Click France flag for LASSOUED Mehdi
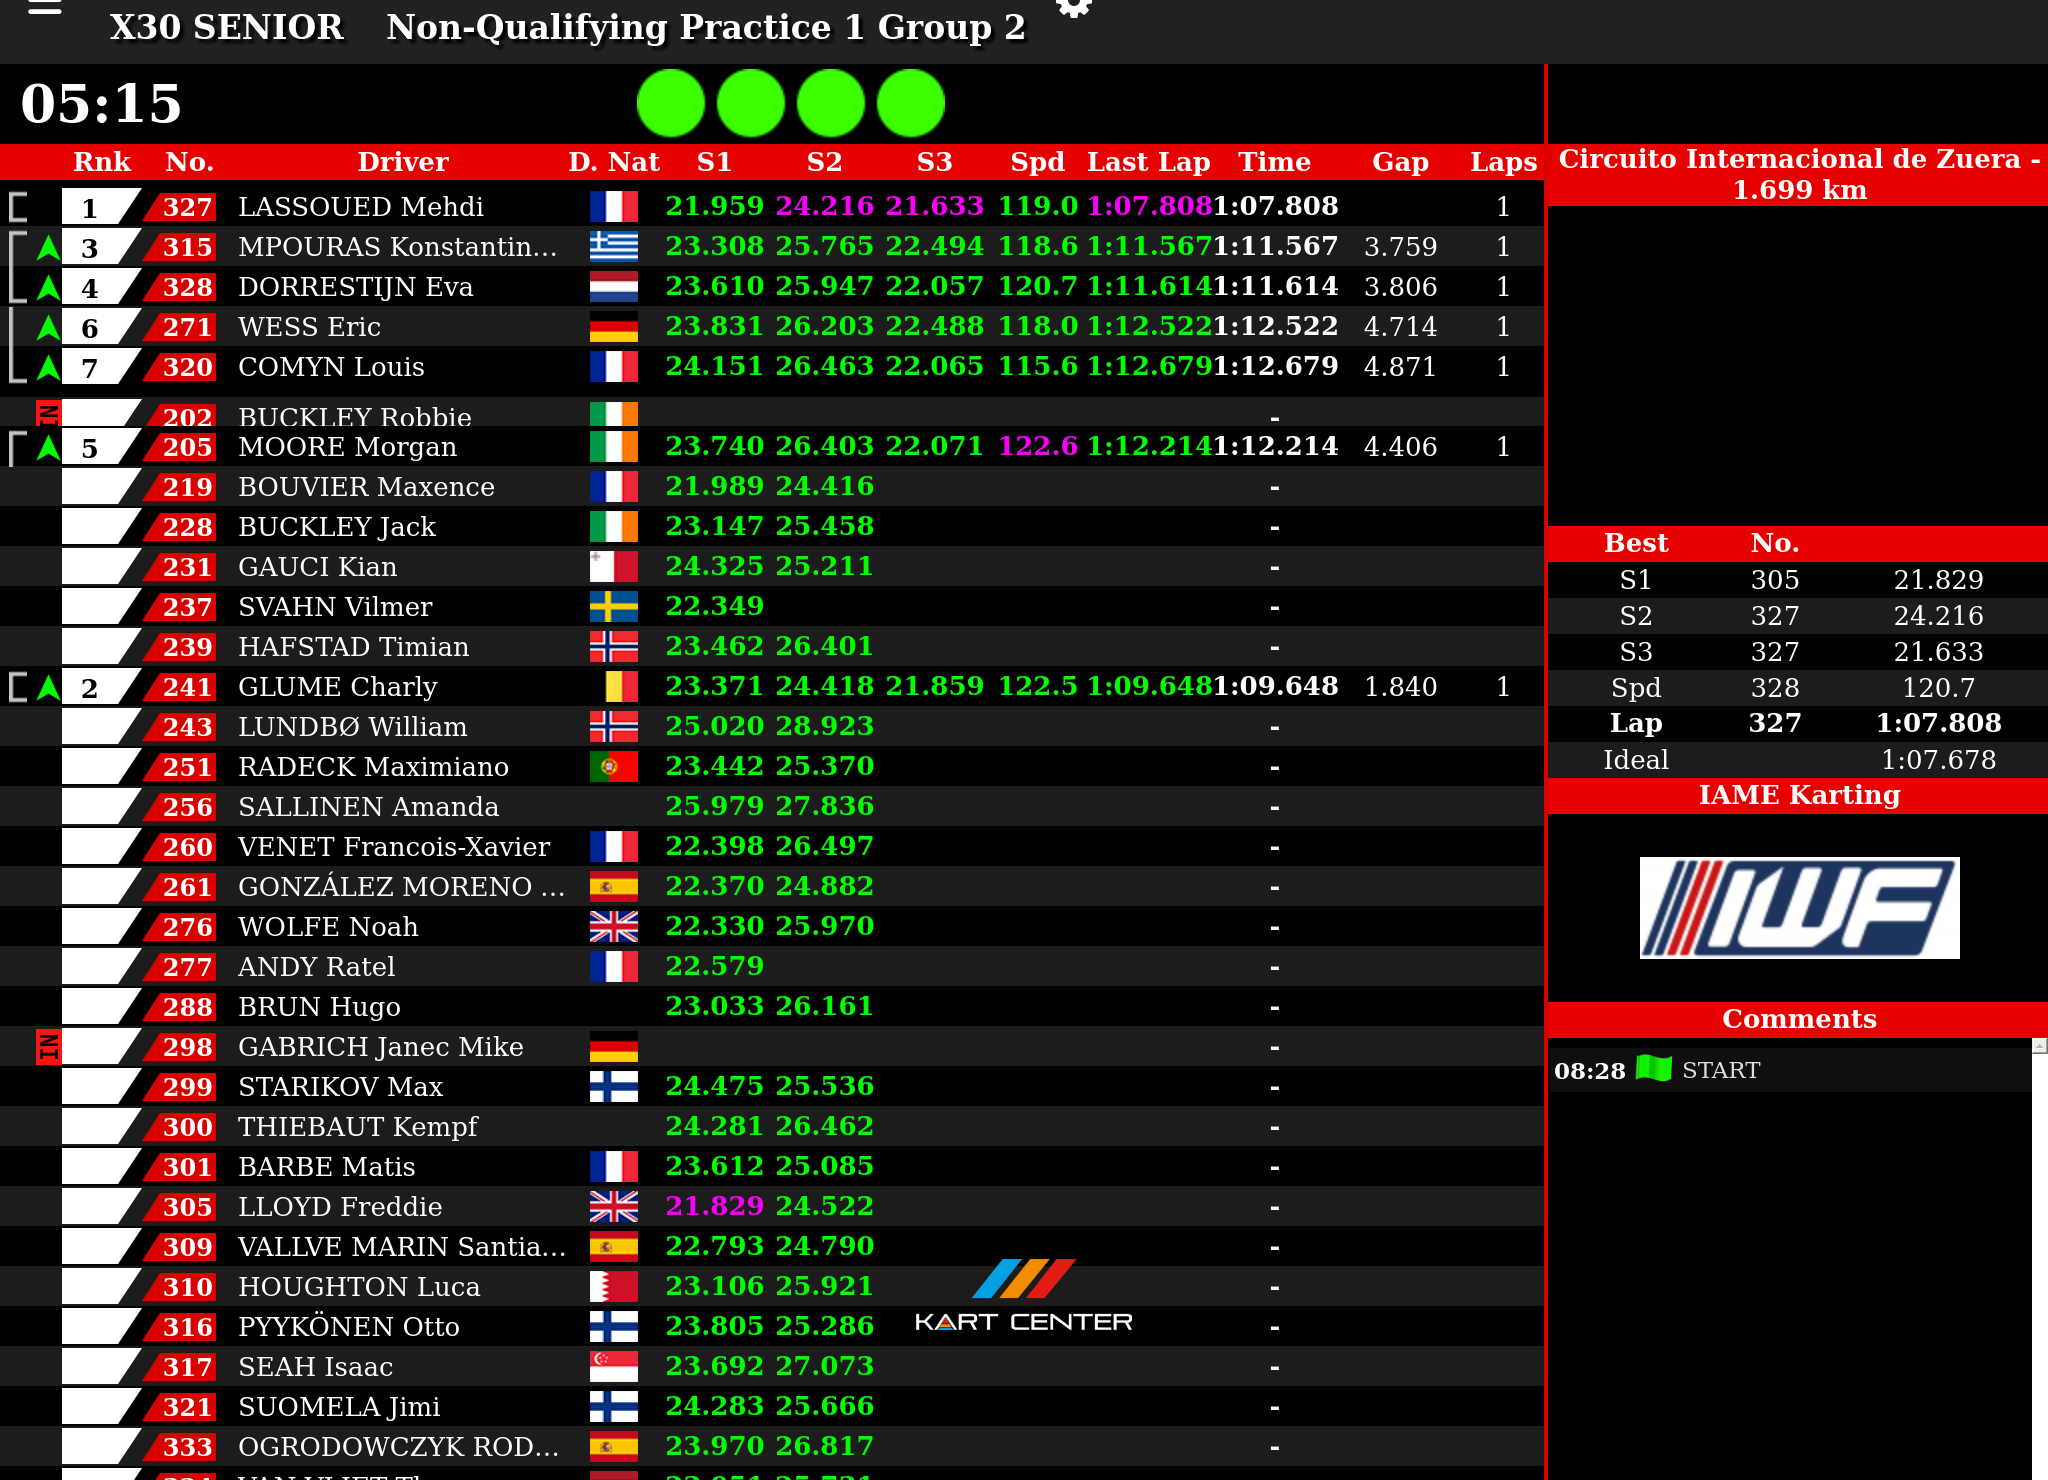 click(614, 207)
